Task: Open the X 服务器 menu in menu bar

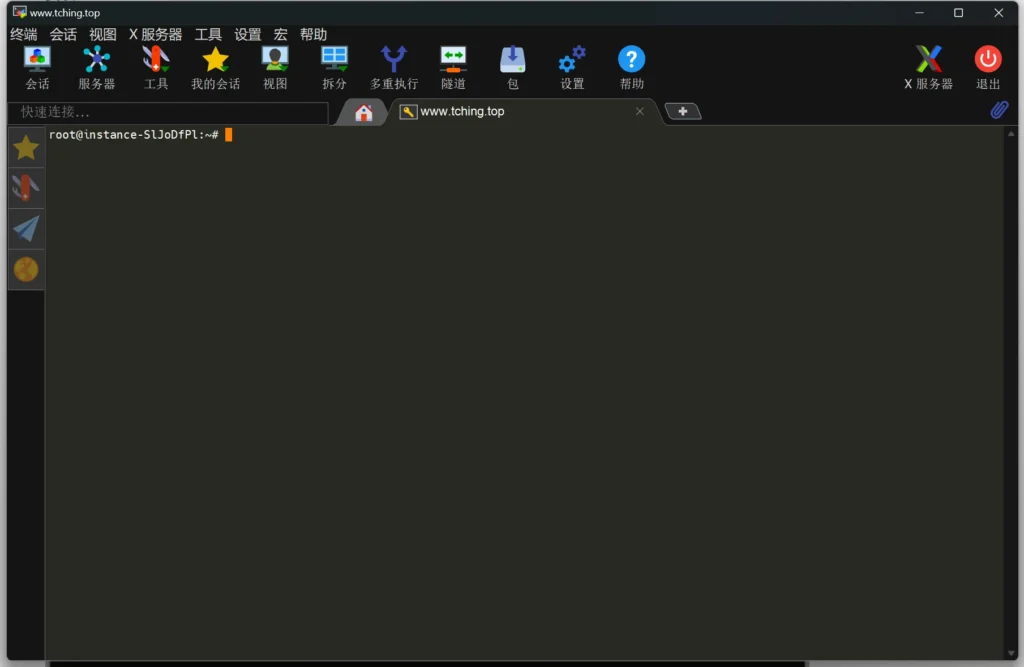Action: pos(155,34)
